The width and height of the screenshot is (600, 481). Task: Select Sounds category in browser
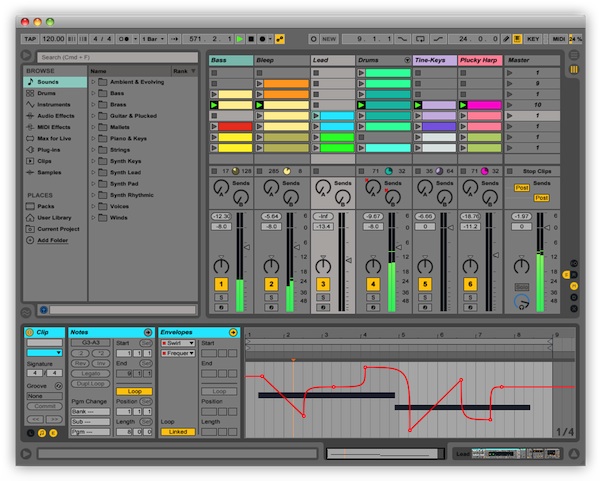[55, 82]
